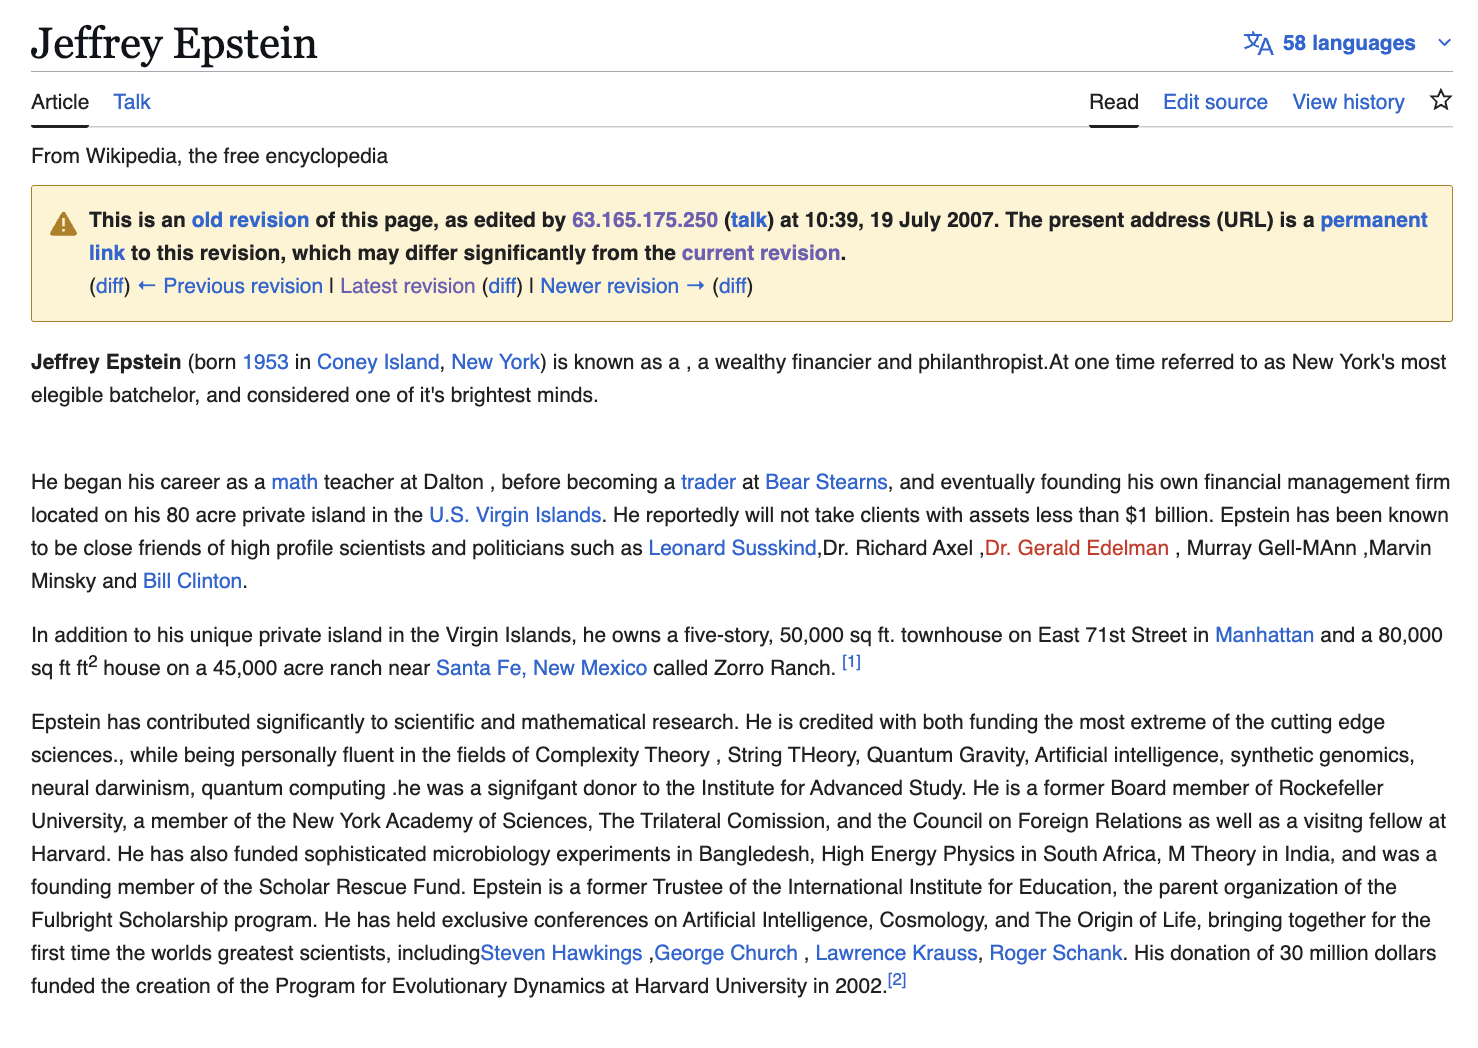Expand the 58 languages dropdown arrow
This screenshot has width=1478, height=1048.
[x=1443, y=43]
